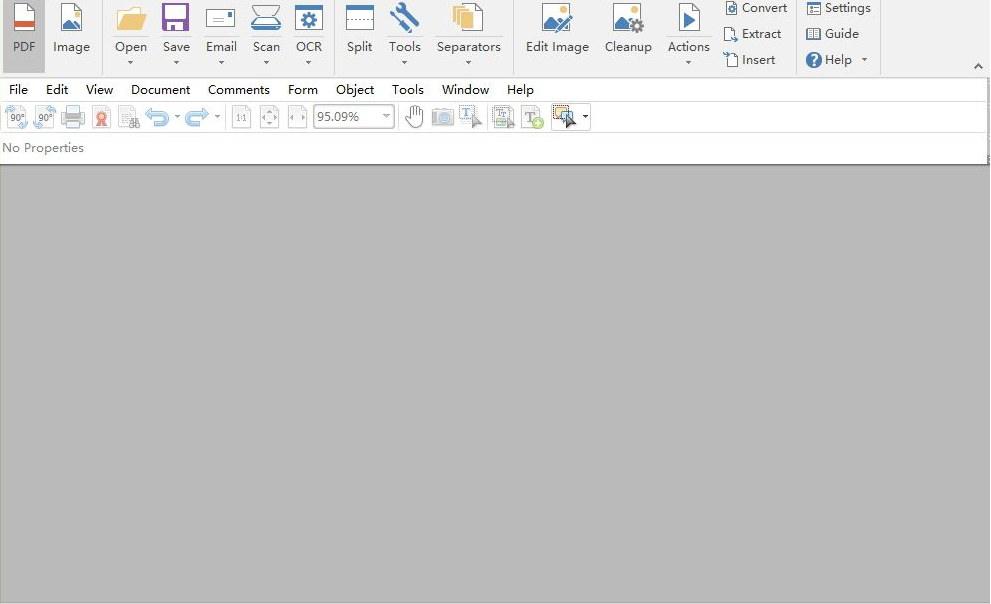Open the Edit menu

click(57, 90)
